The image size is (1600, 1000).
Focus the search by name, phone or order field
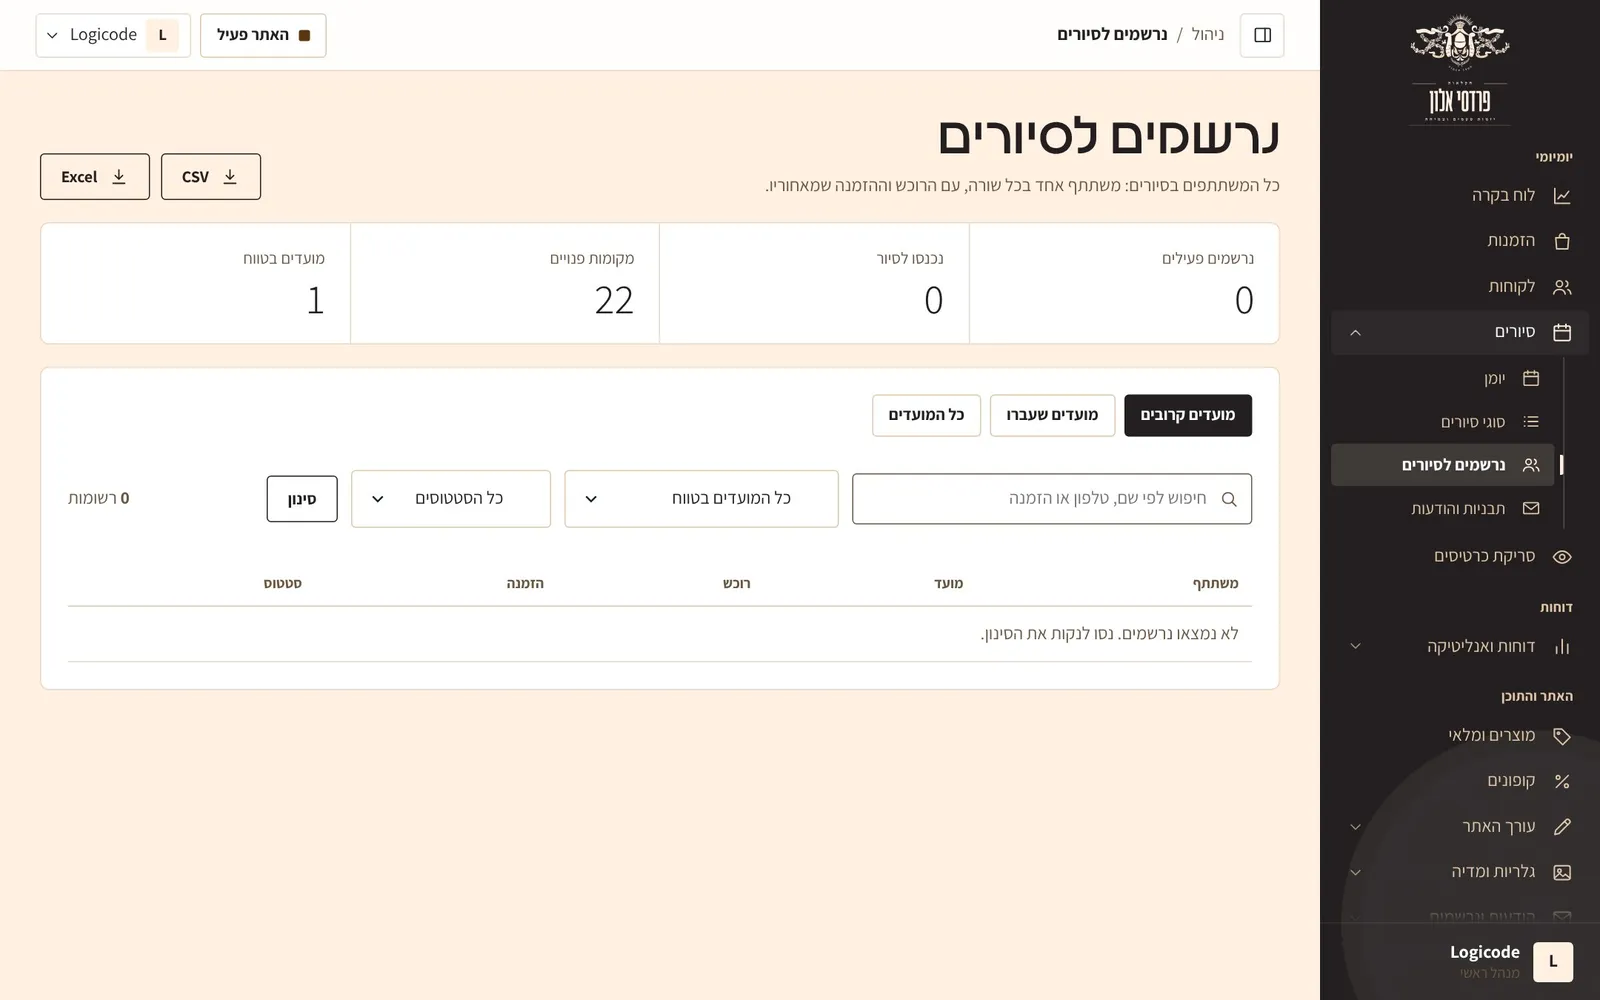(1052, 499)
